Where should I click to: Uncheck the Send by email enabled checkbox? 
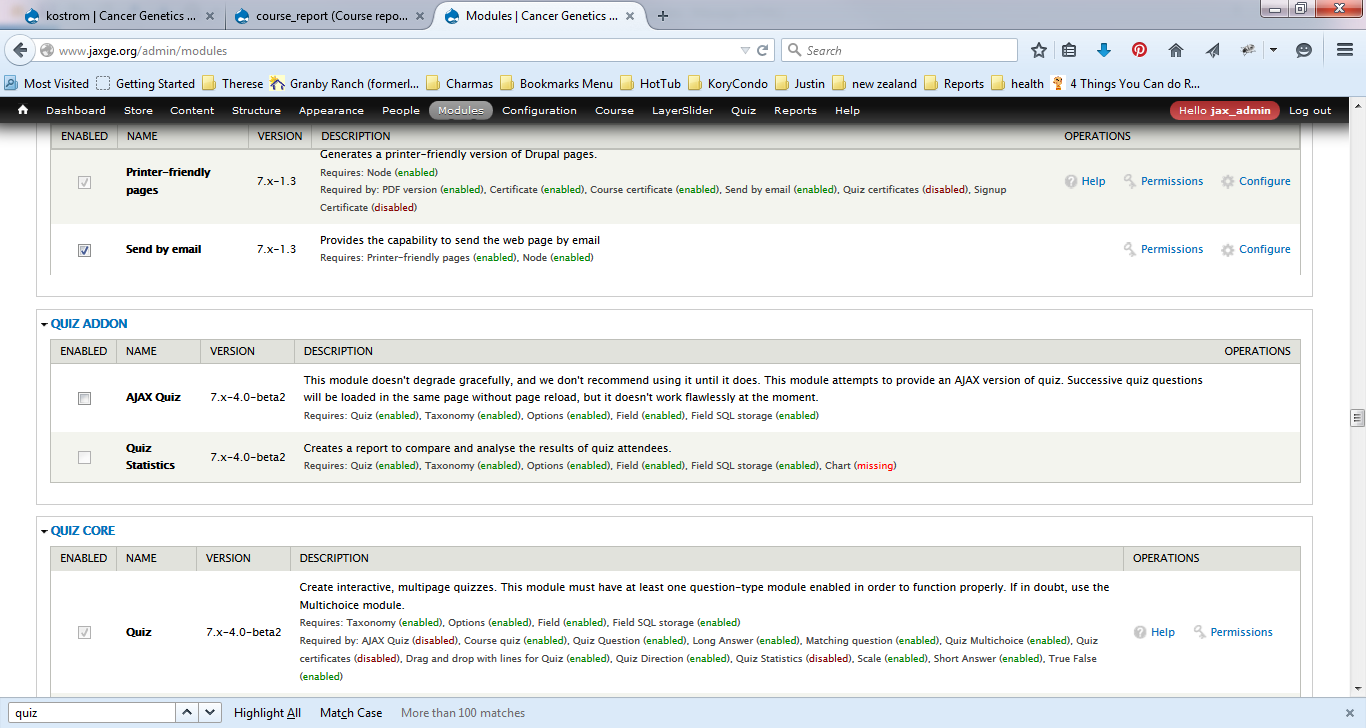[84, 249]
